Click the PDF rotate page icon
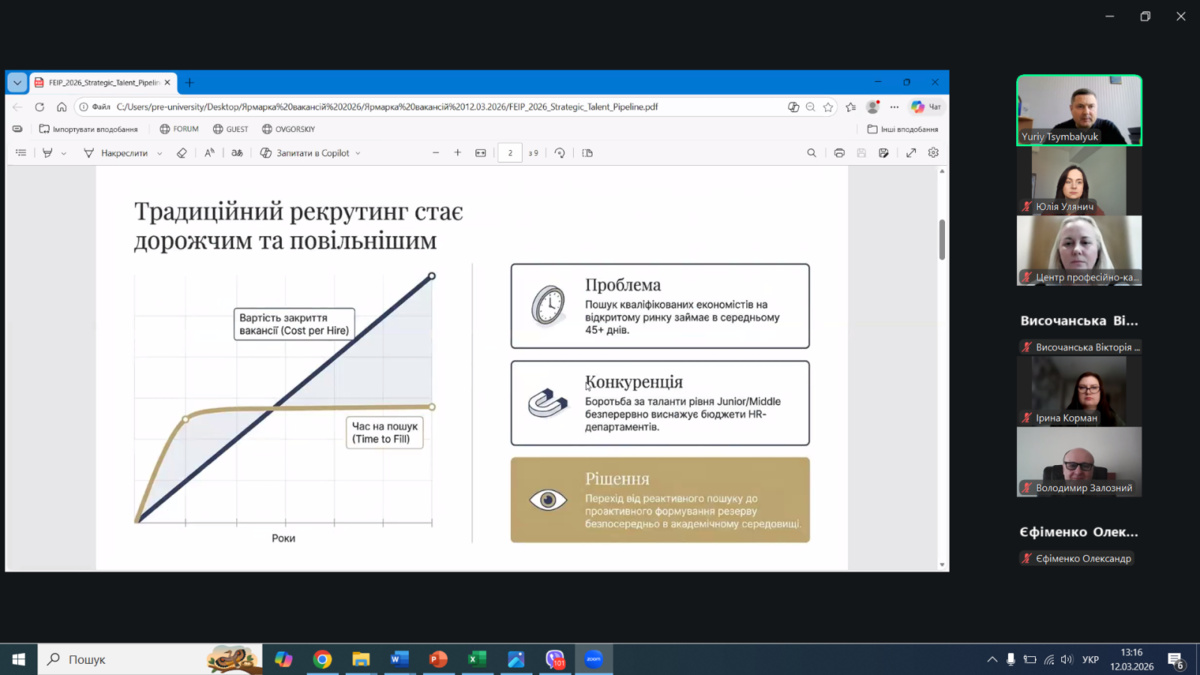Viewport: 1200px width, 675px height. click(559, 153)
